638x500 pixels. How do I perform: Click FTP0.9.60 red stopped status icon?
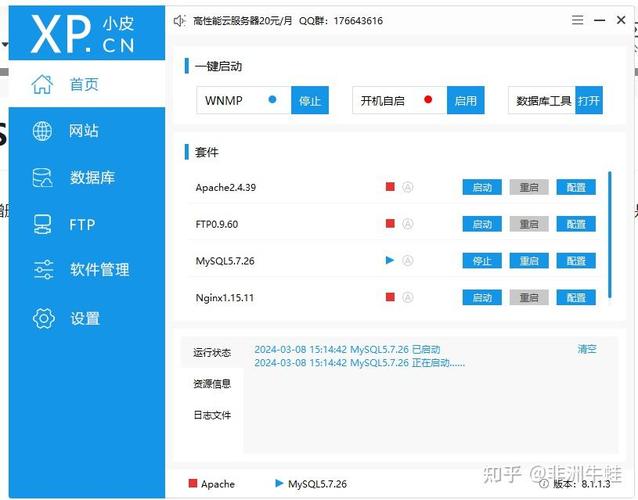click(390, 223)
